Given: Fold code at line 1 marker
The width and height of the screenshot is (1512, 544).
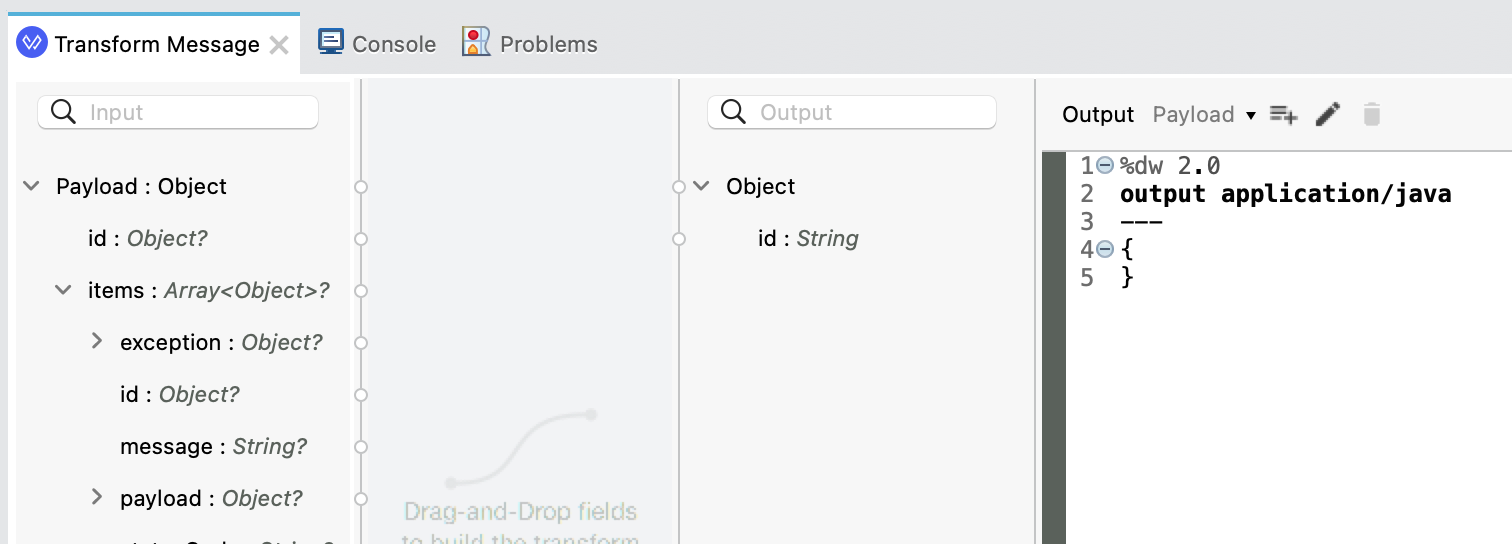Looking at the screenshot, I should pos(1105,165).
